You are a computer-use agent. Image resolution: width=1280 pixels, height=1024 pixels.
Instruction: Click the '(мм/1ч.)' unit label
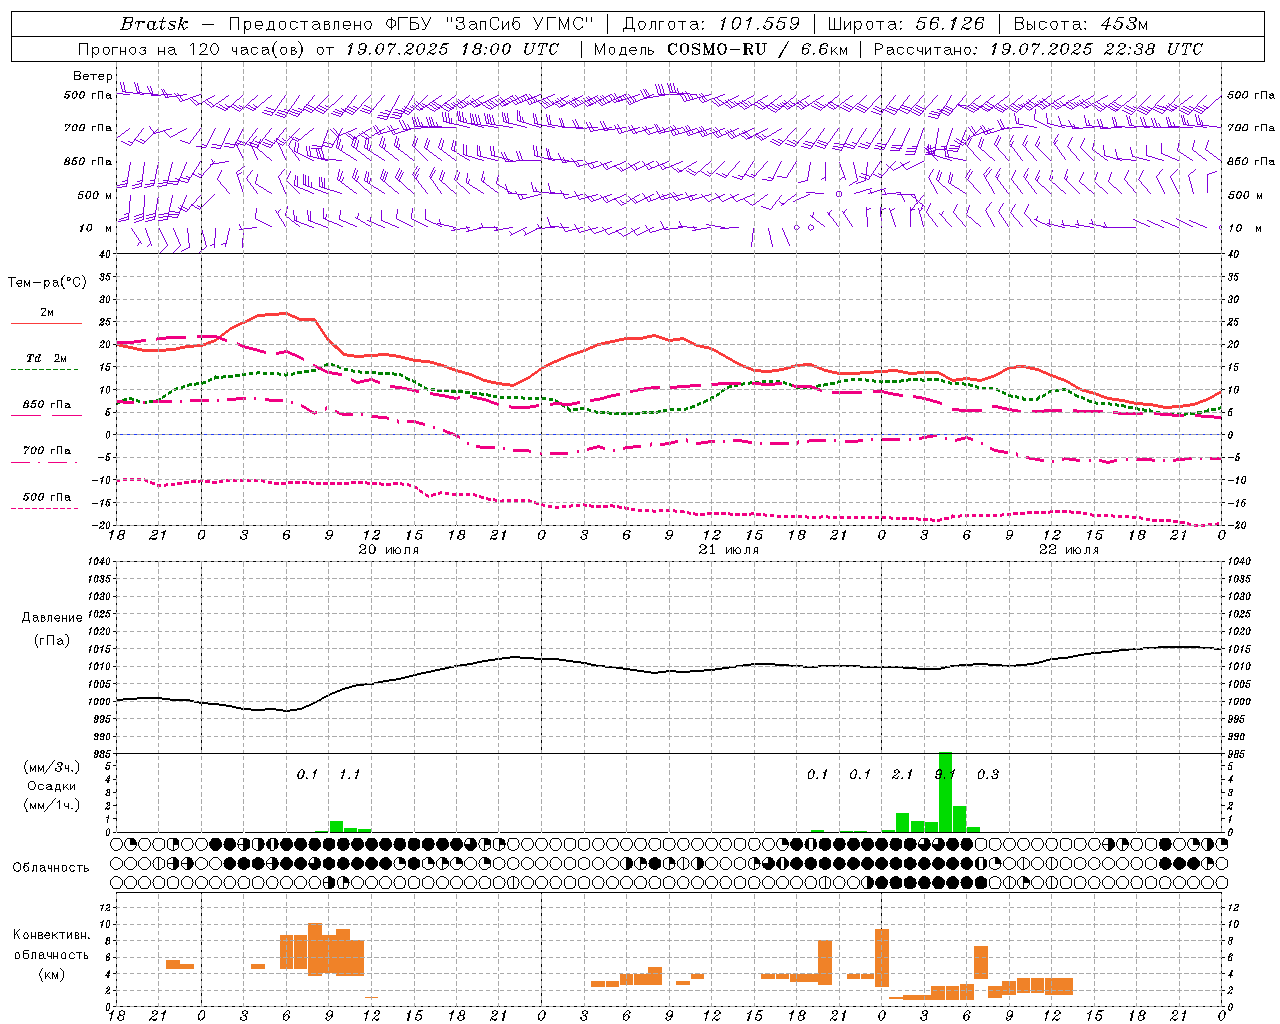51,805
